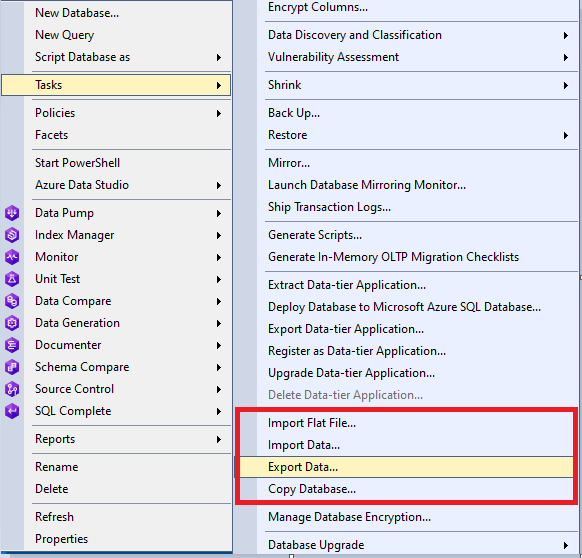The width and height of the screenshot is (582, 558).
Task: Choose Facets from the menu
Action: click(52, 135)
